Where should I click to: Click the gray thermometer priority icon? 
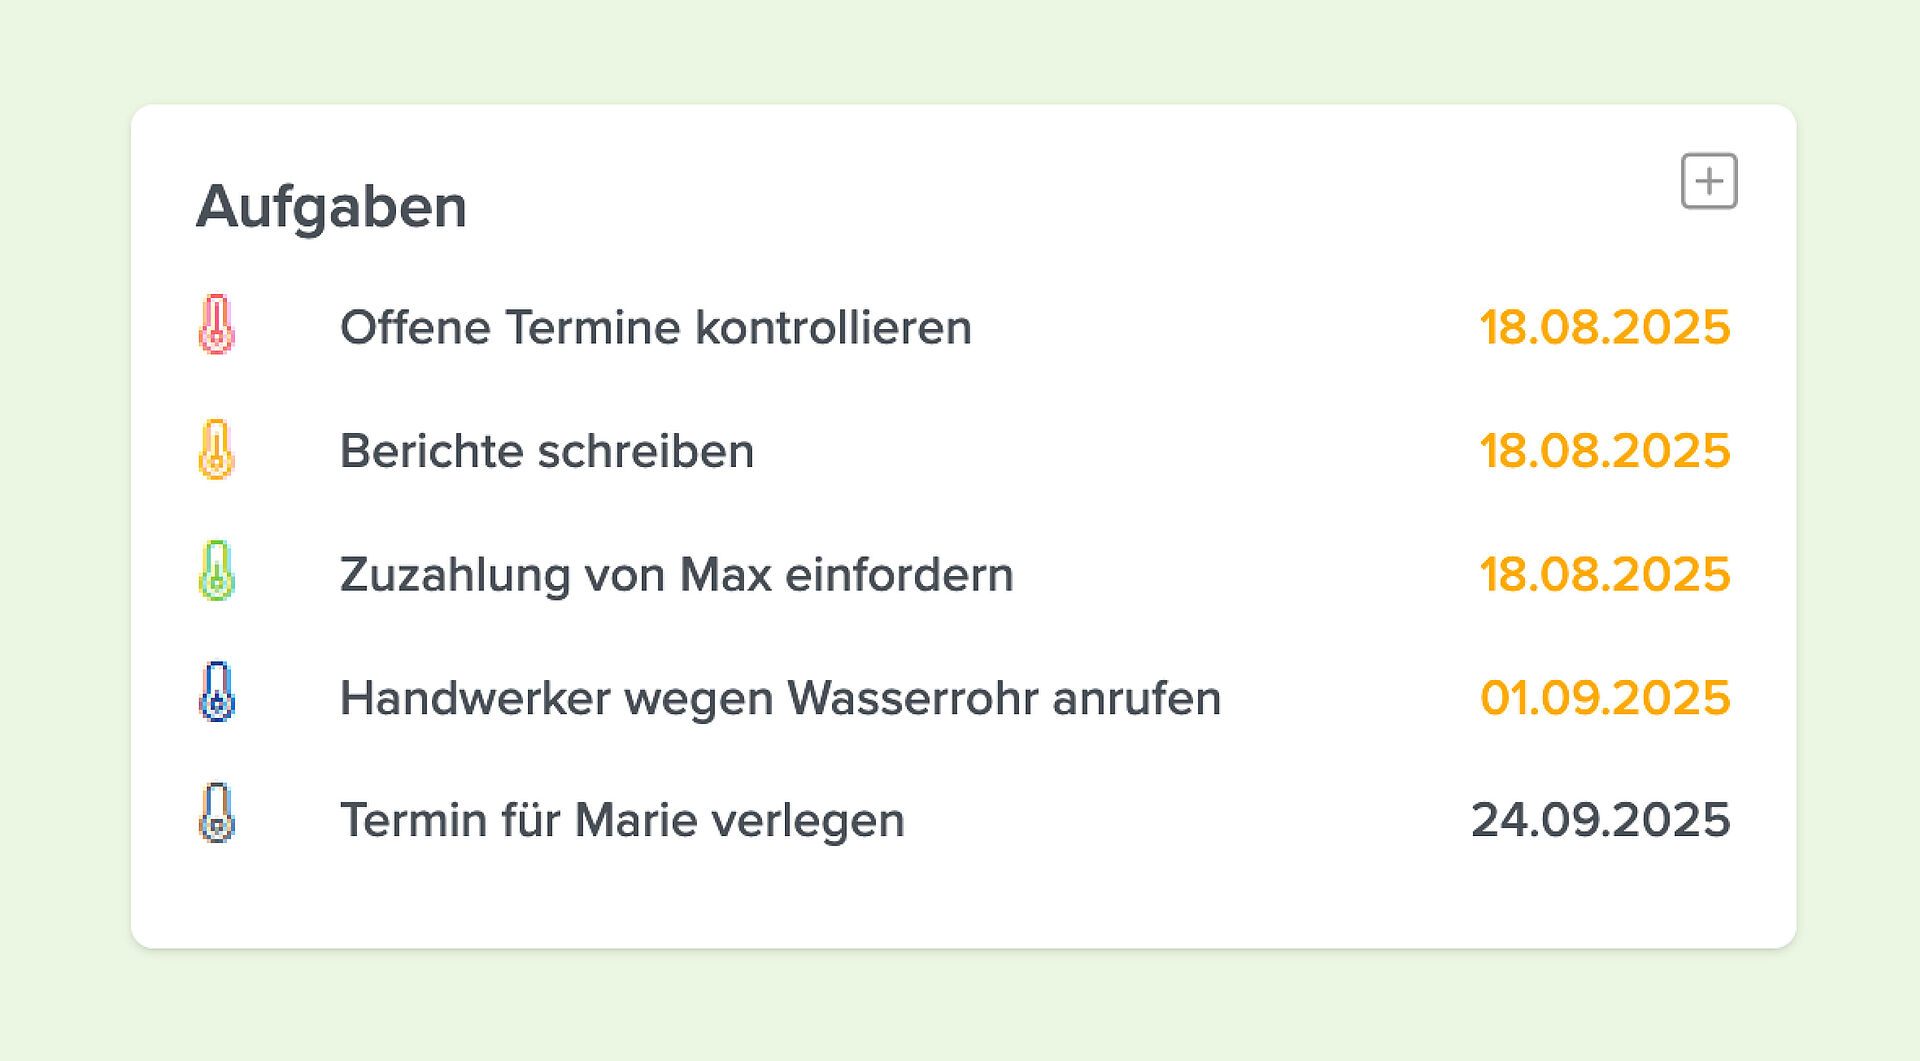click(x=216, y=813)
